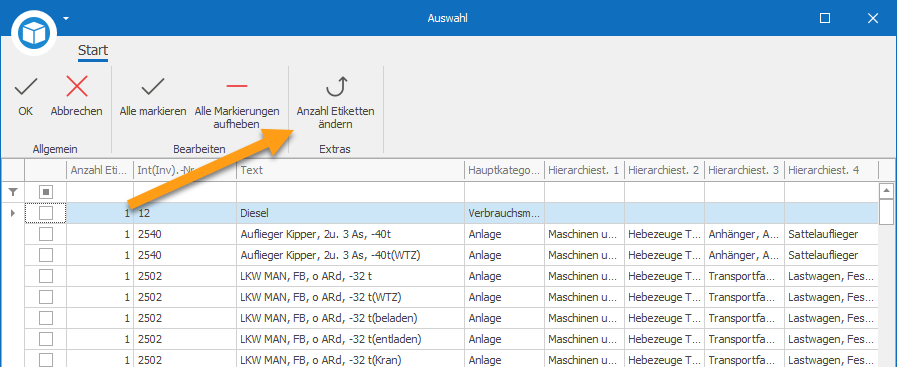Click the red Abbrechen X icon
Screen dimensions: 897x367
point(77,86)
